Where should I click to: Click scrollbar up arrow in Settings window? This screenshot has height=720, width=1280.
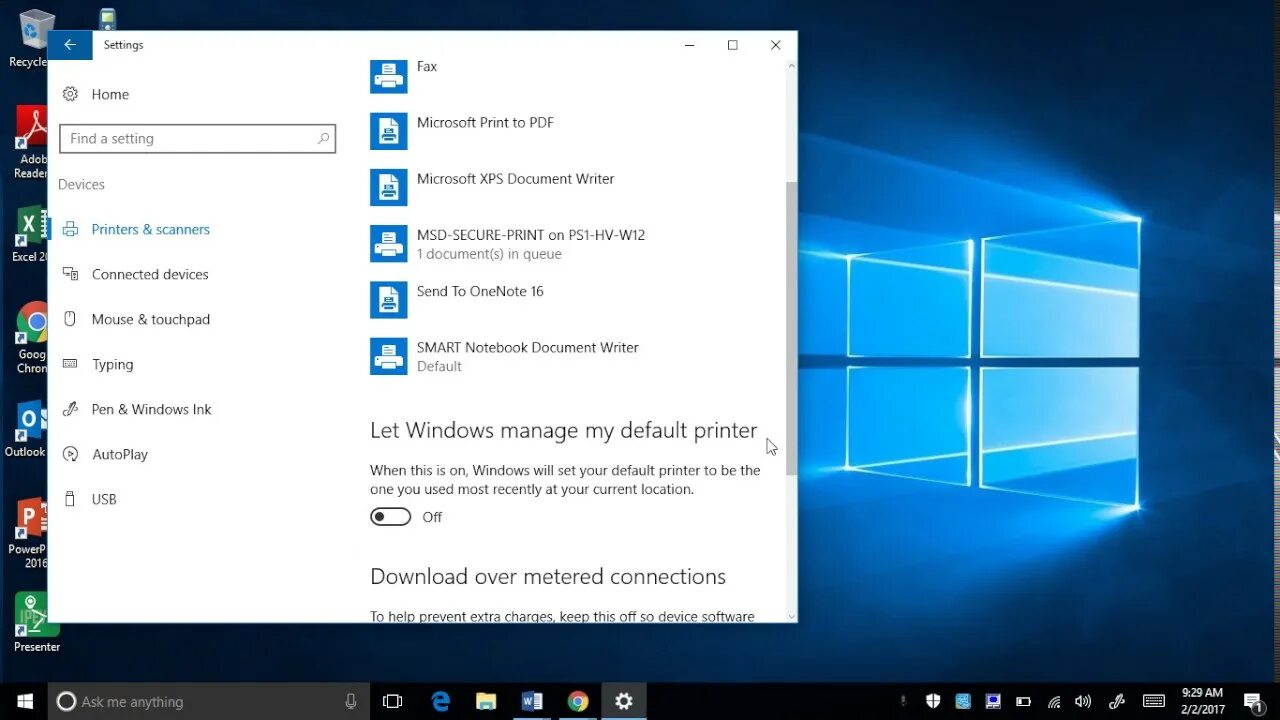point(792,66)
